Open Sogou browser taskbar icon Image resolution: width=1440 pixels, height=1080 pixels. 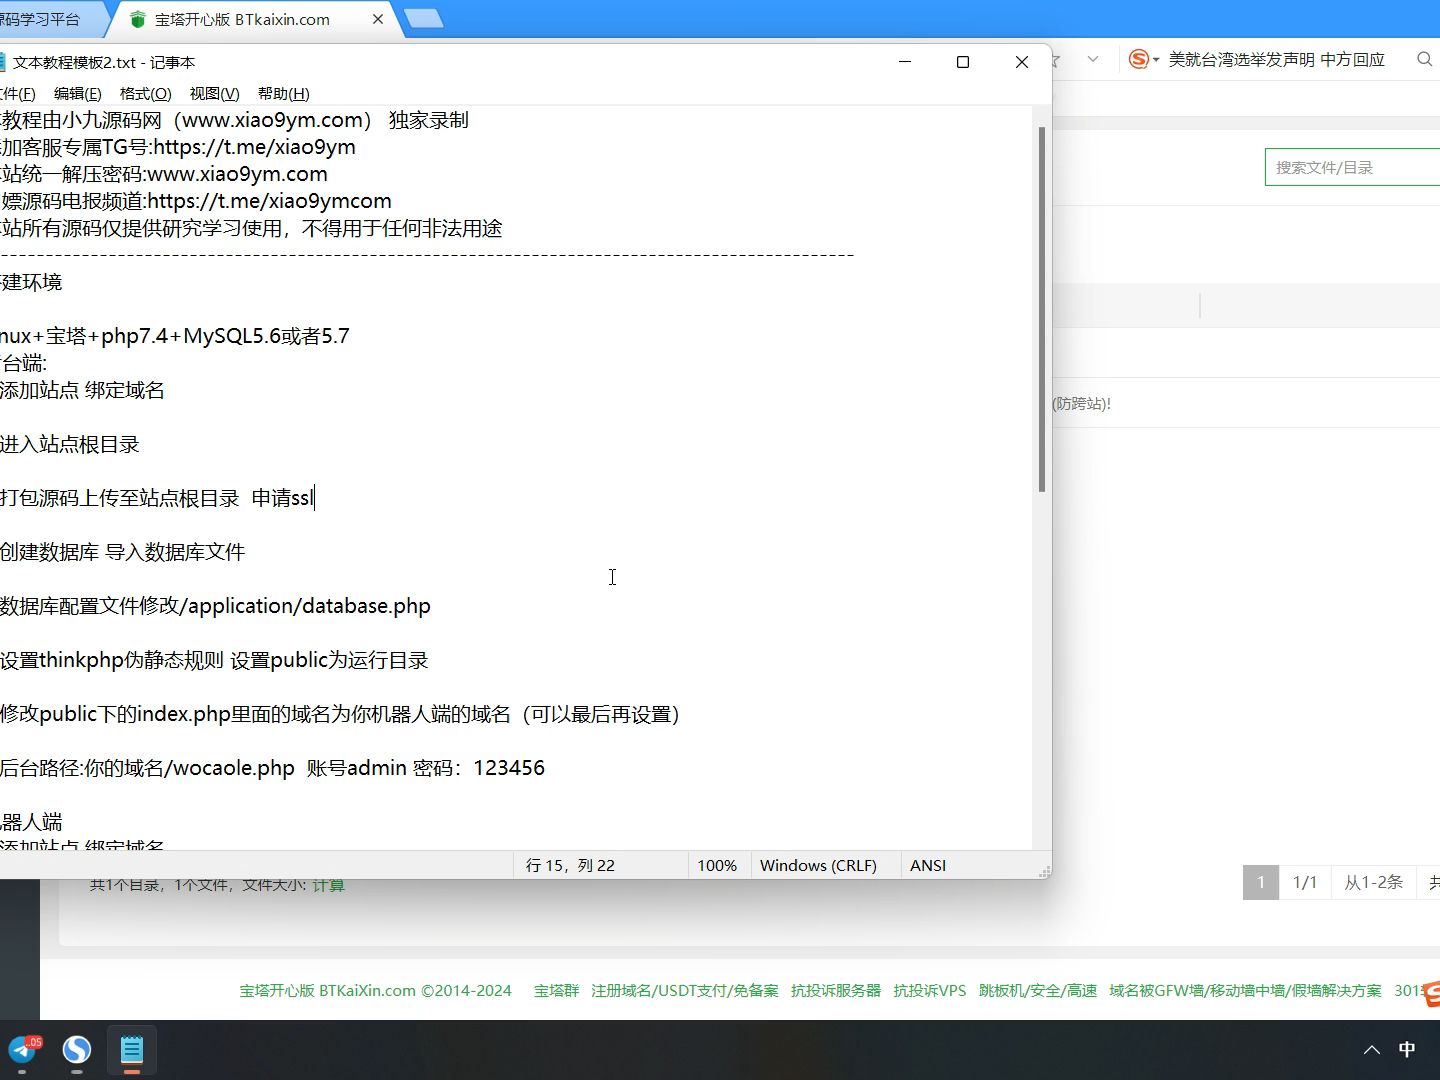[77, 1050]
